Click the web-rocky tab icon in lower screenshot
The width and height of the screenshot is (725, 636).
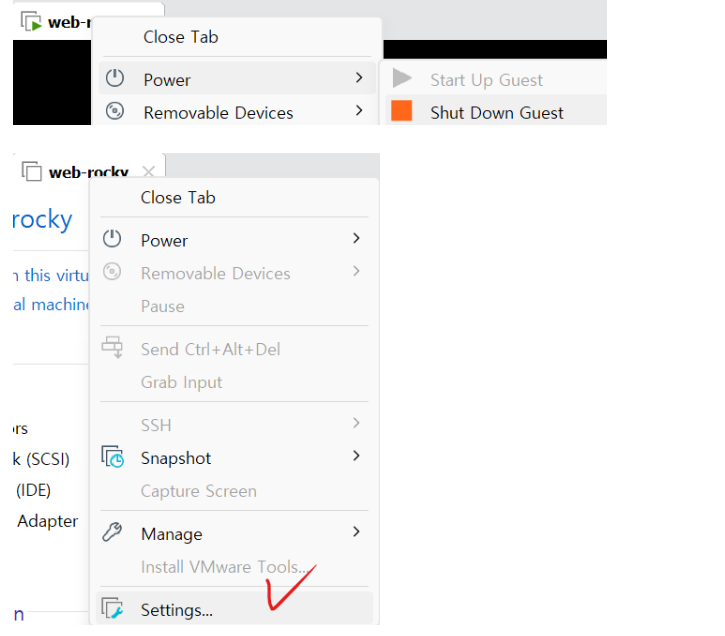coord(31,171)
